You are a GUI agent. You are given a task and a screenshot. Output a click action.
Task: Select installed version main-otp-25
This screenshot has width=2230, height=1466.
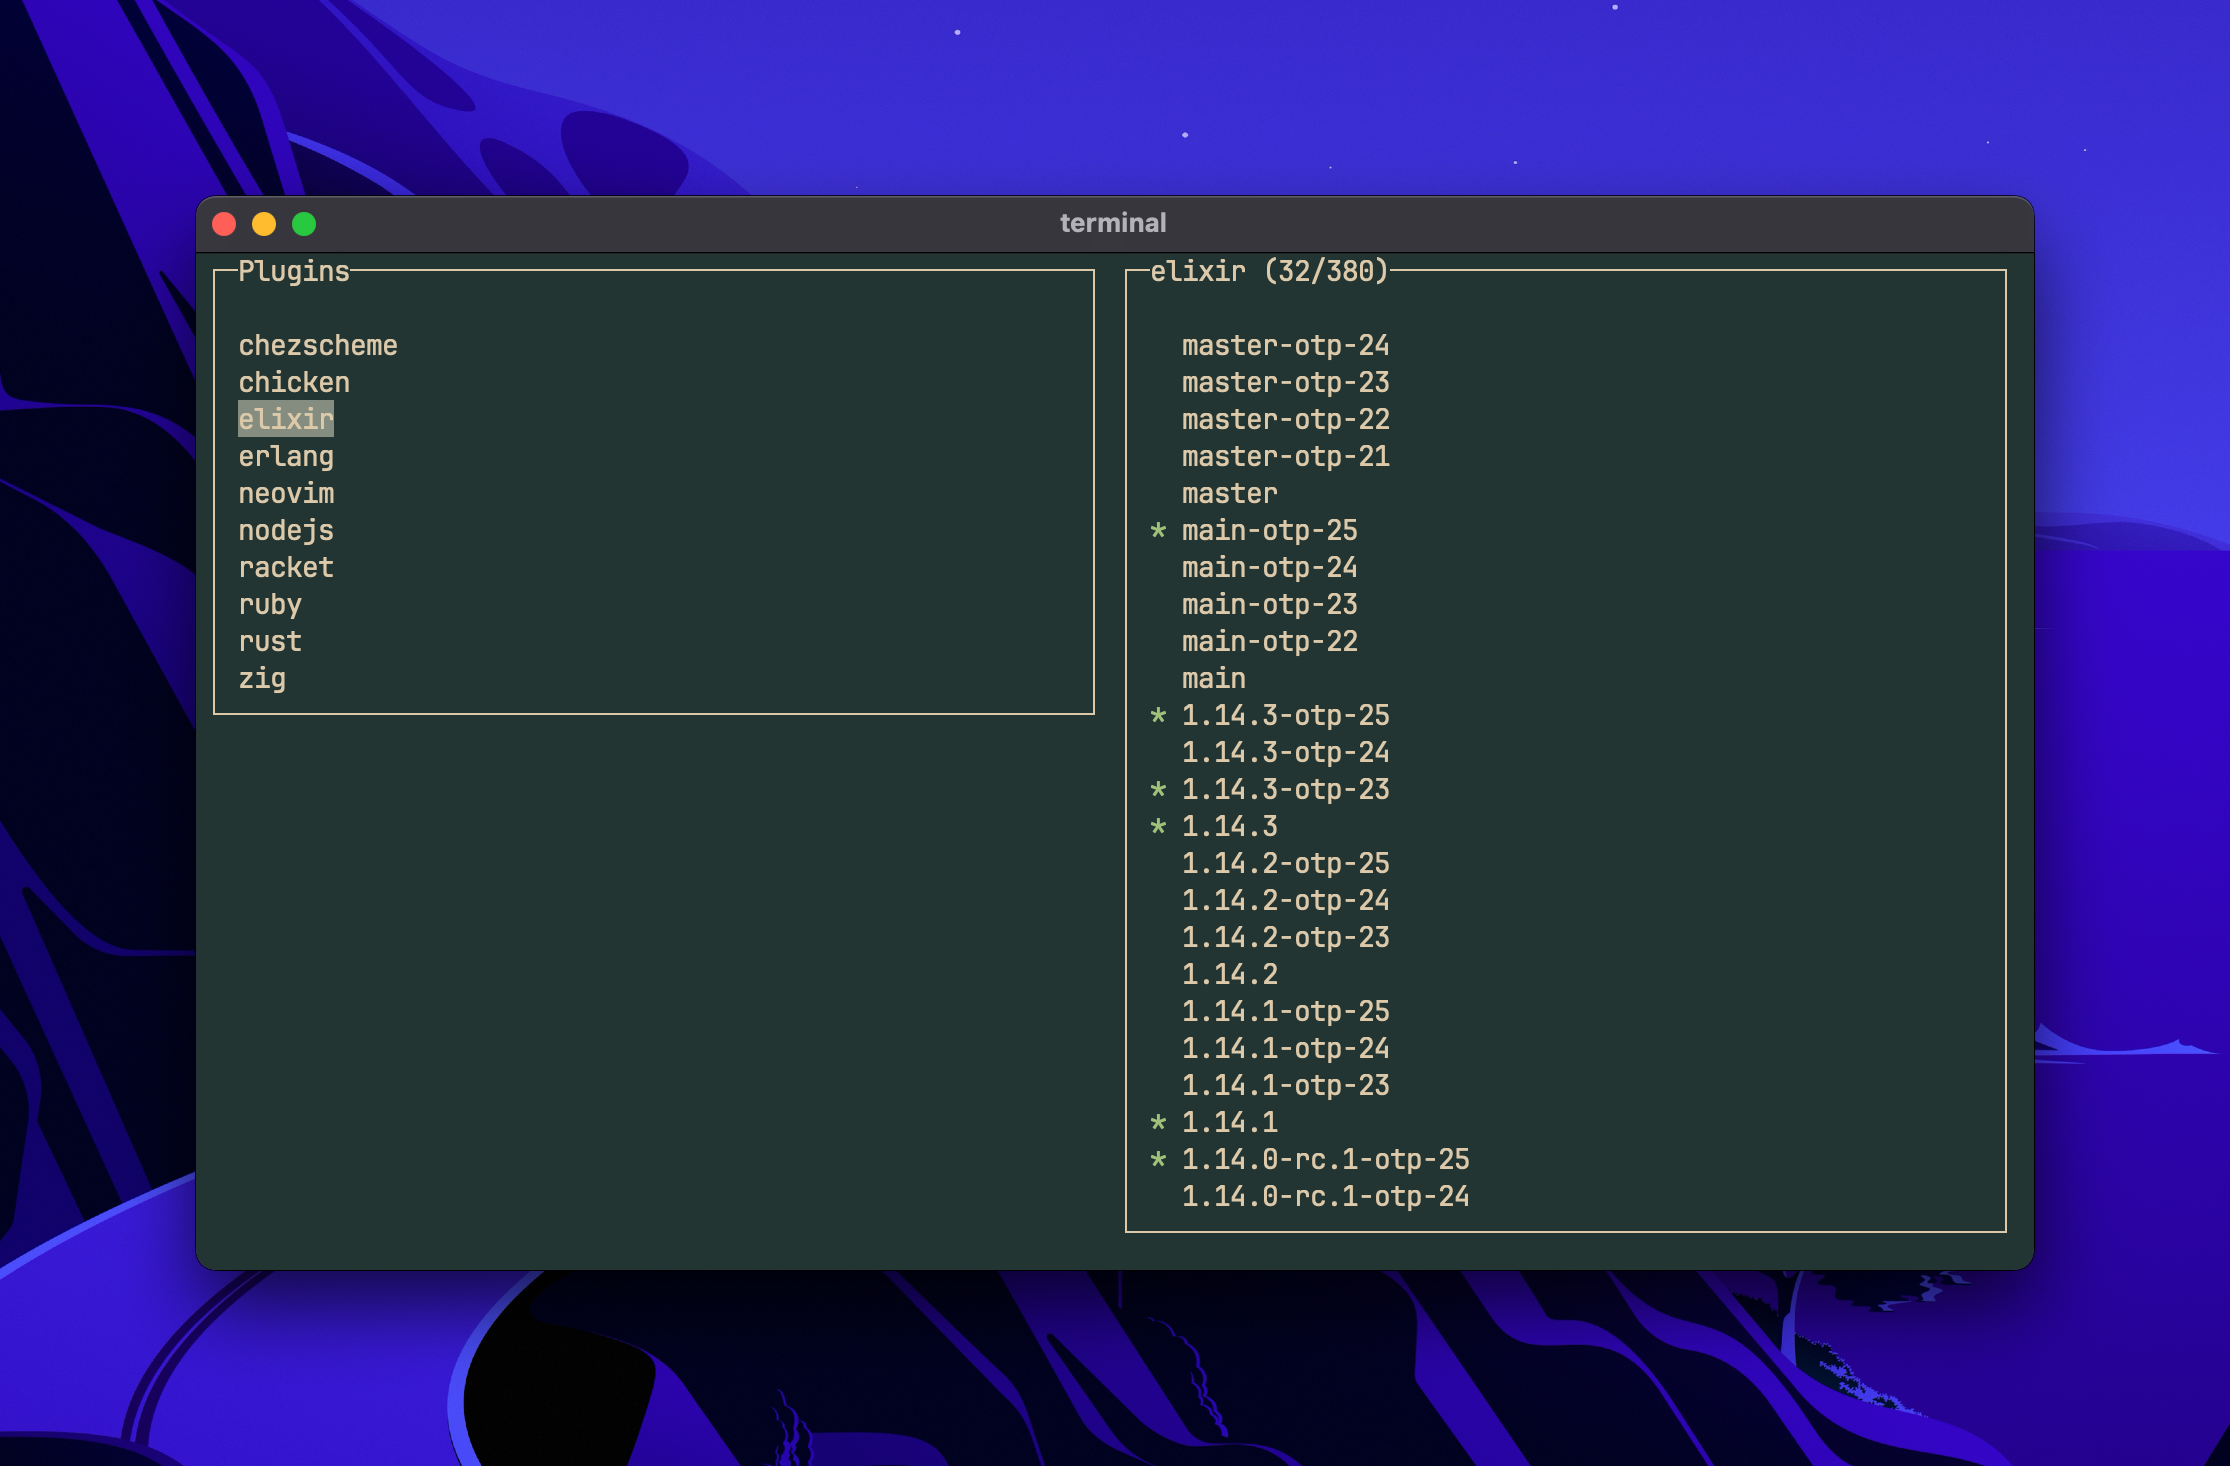pos(1270,531)
